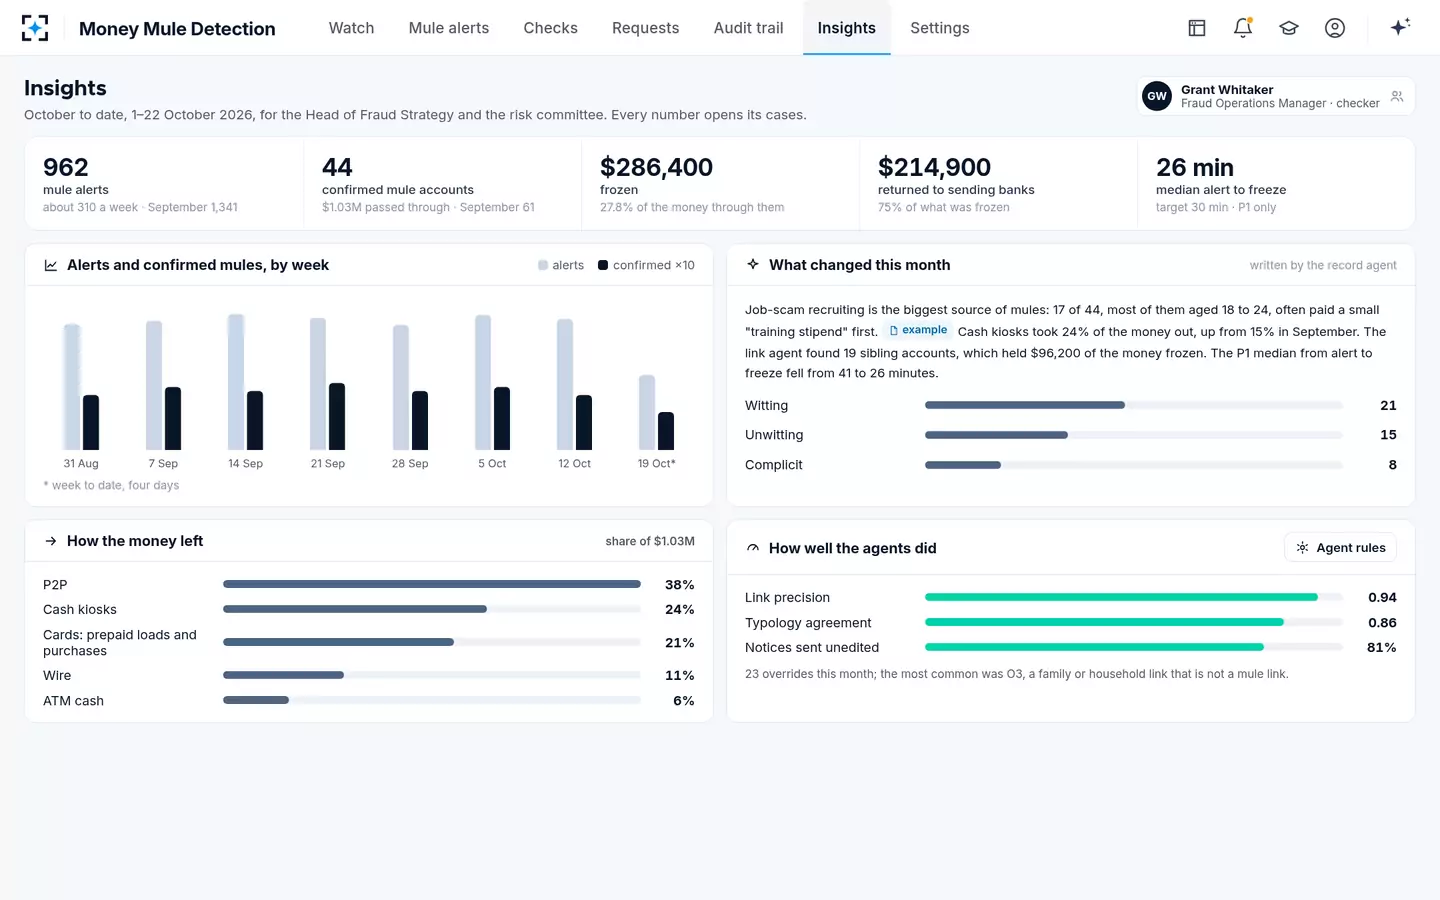Click the ATM cash channel row

369,701
